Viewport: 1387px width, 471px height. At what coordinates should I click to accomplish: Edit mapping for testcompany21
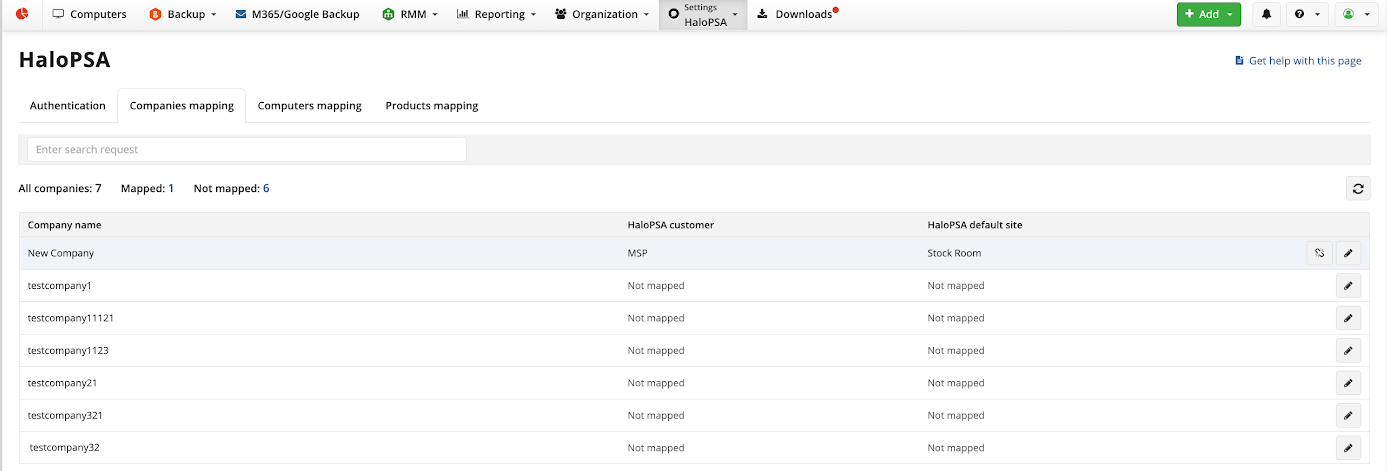click(1348, 383)
